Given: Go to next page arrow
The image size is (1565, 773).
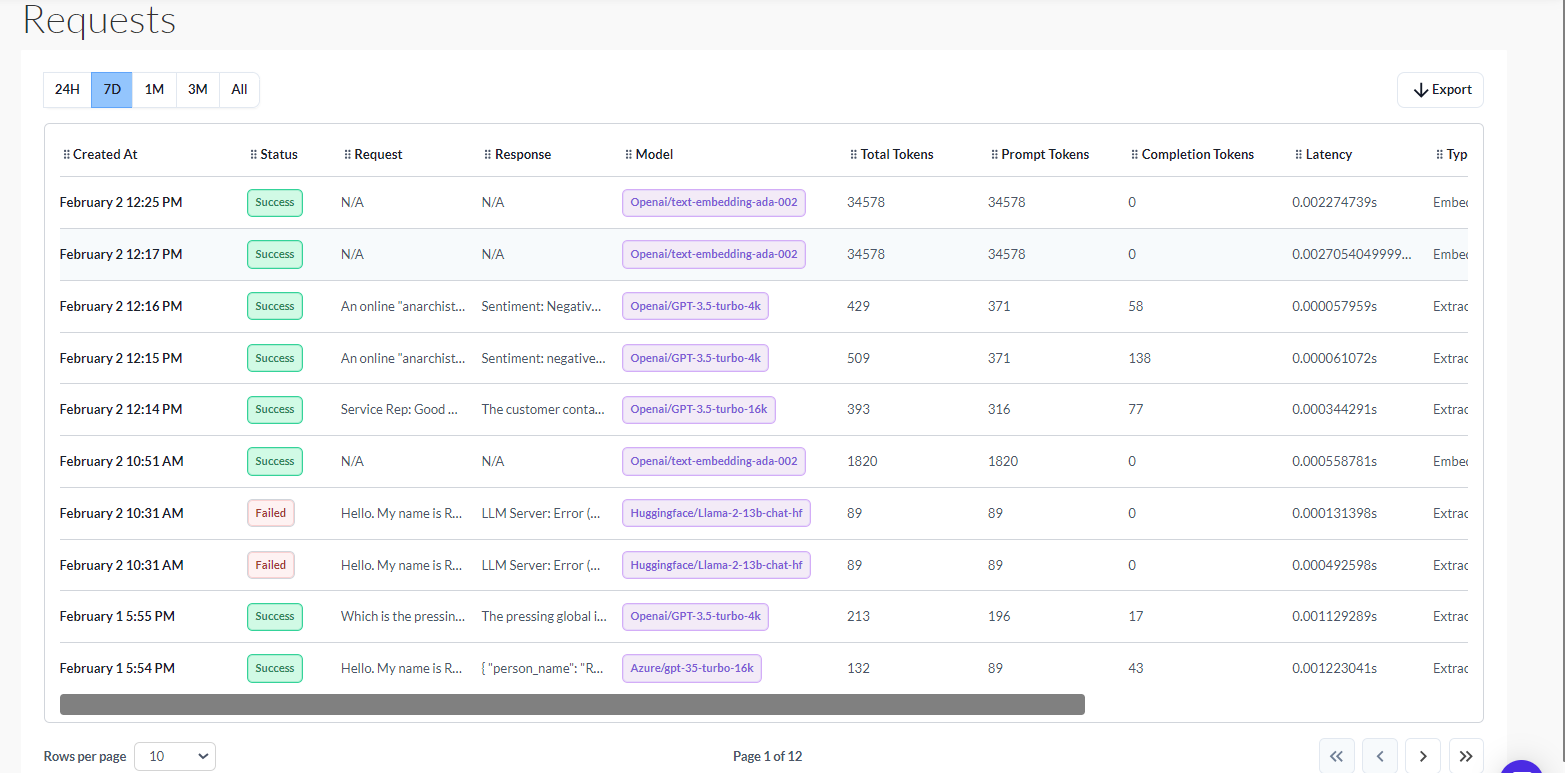Looking at the screenshot, I should click(1423, 756).
